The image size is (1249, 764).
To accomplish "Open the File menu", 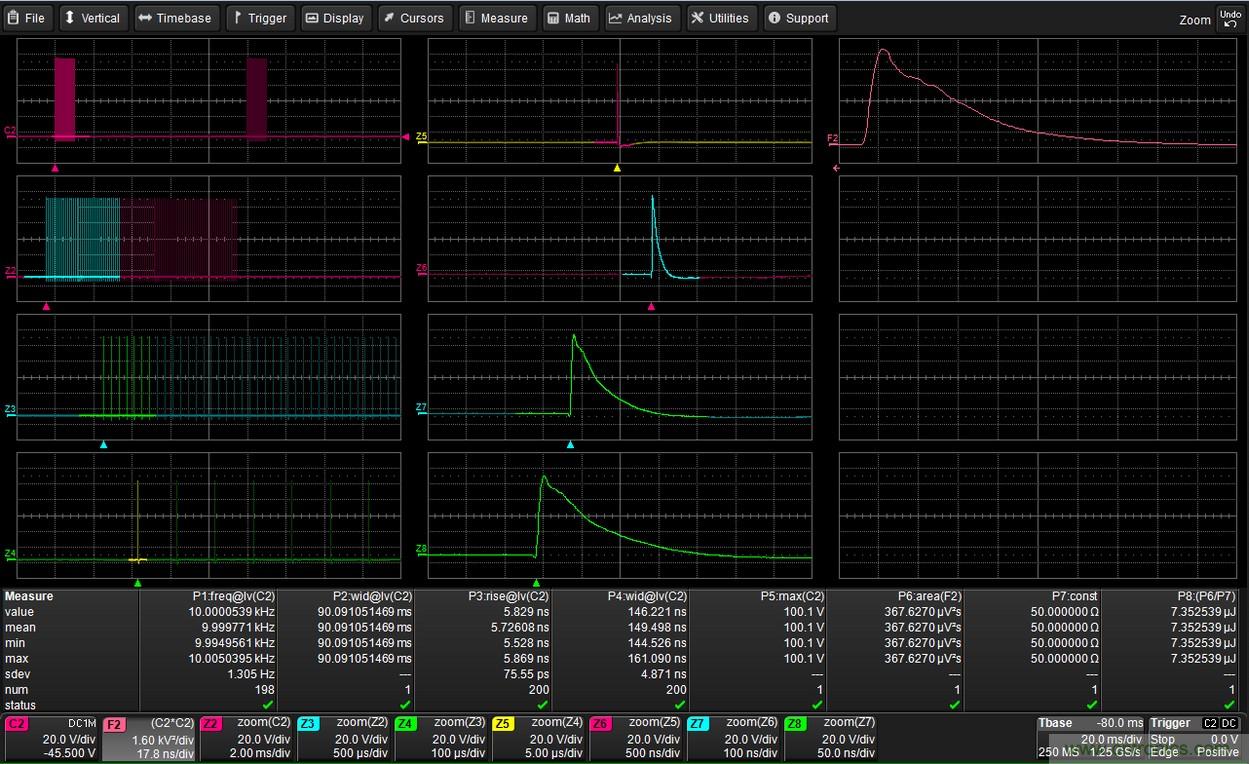I will click(x=26, y=18).
